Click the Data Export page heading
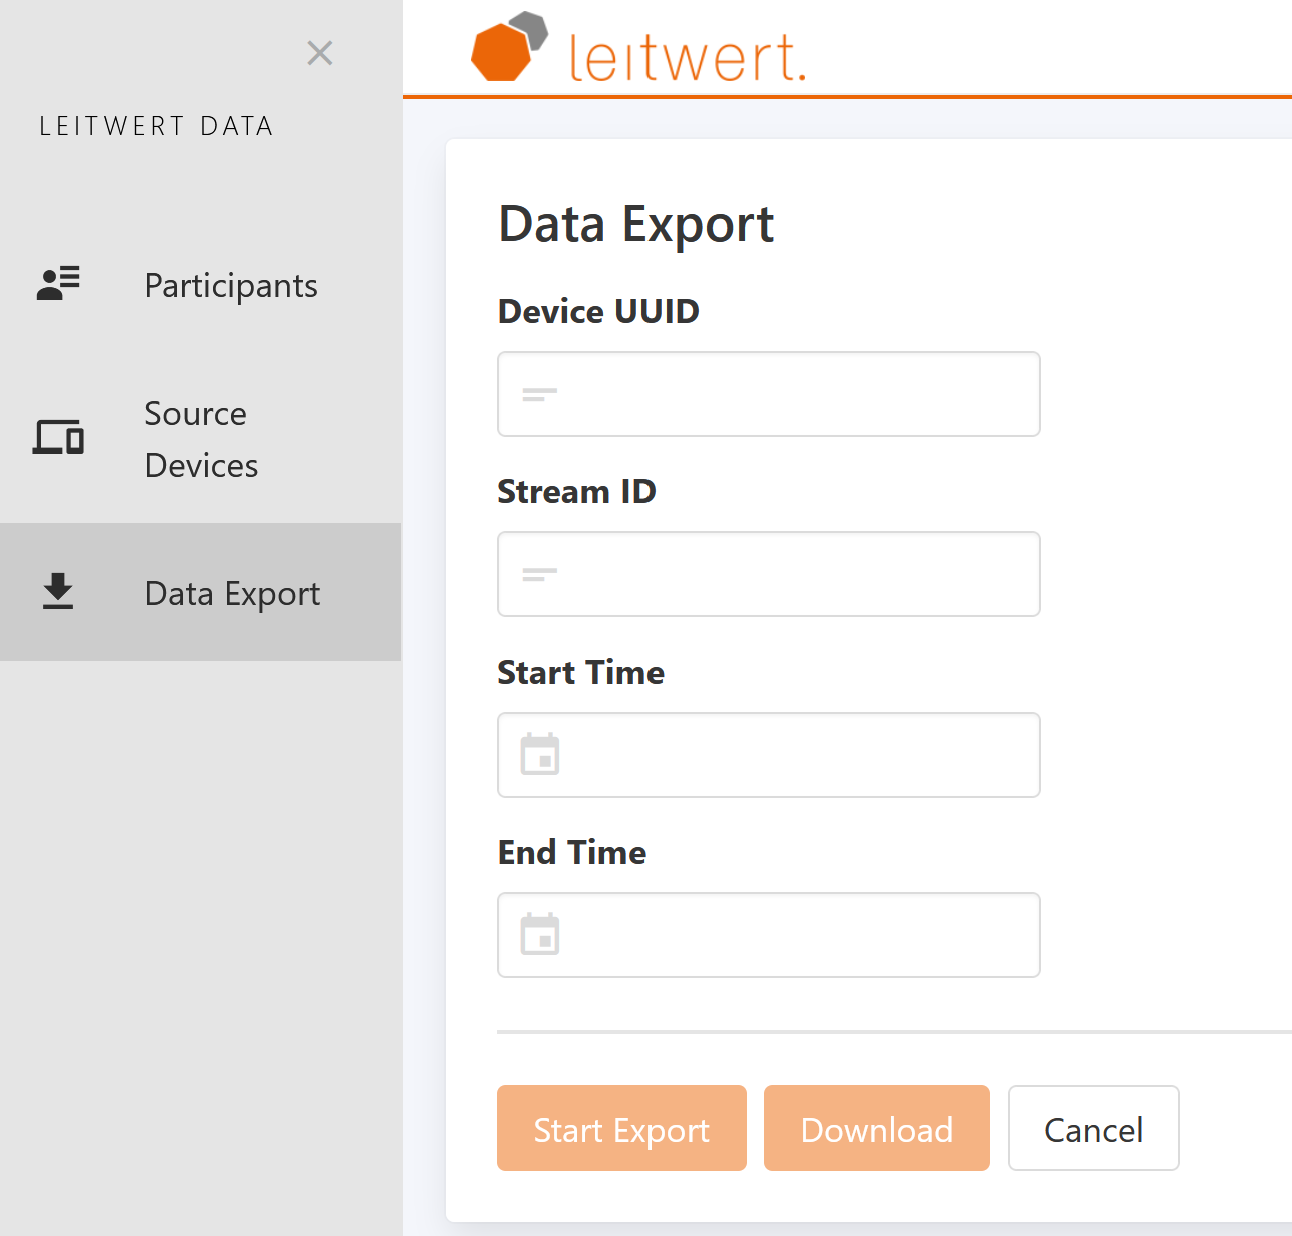 [x=636, y=223]
